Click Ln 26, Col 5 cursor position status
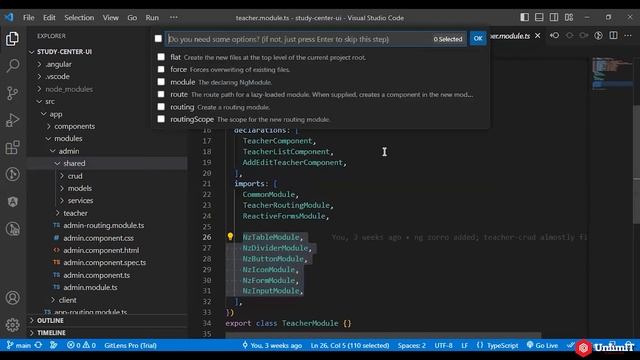 coord(350,345)
